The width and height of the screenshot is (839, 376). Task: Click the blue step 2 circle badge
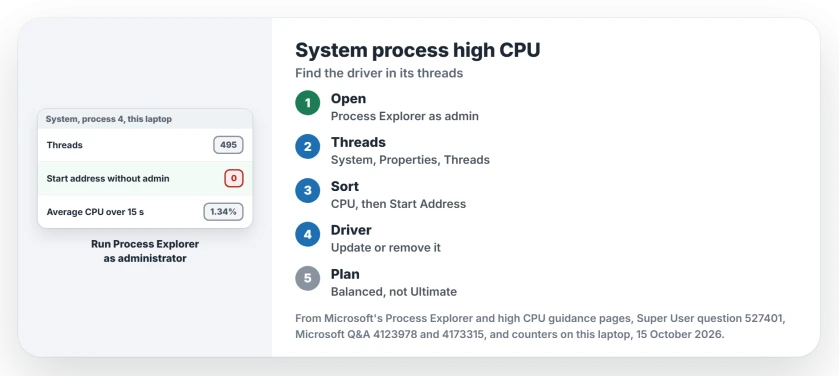[x=308, y=147]
